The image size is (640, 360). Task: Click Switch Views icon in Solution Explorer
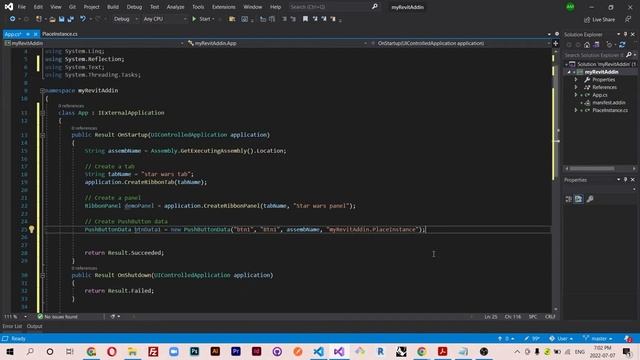pos(596,45)
